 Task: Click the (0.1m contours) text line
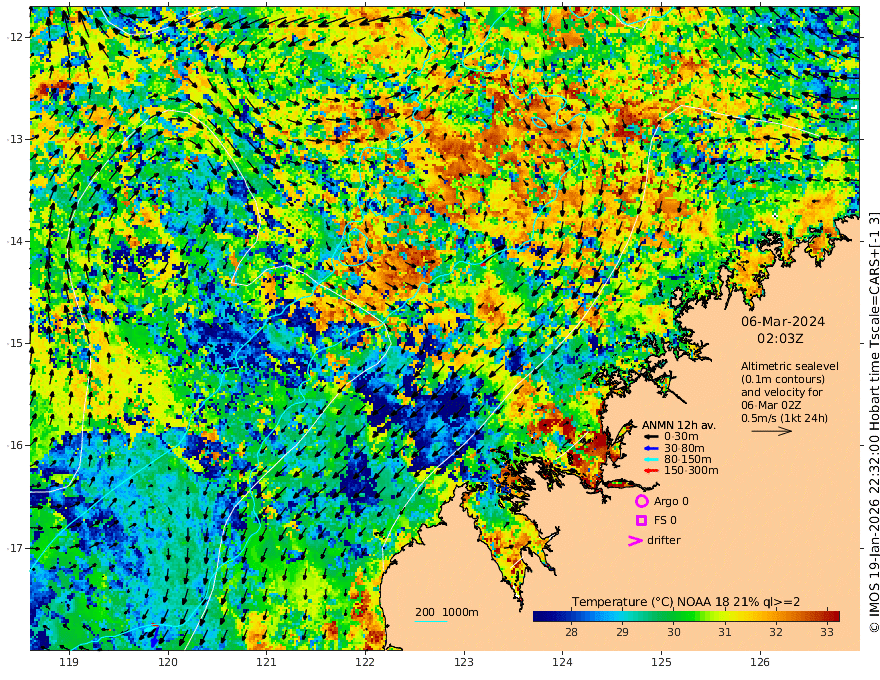point(783,379)
